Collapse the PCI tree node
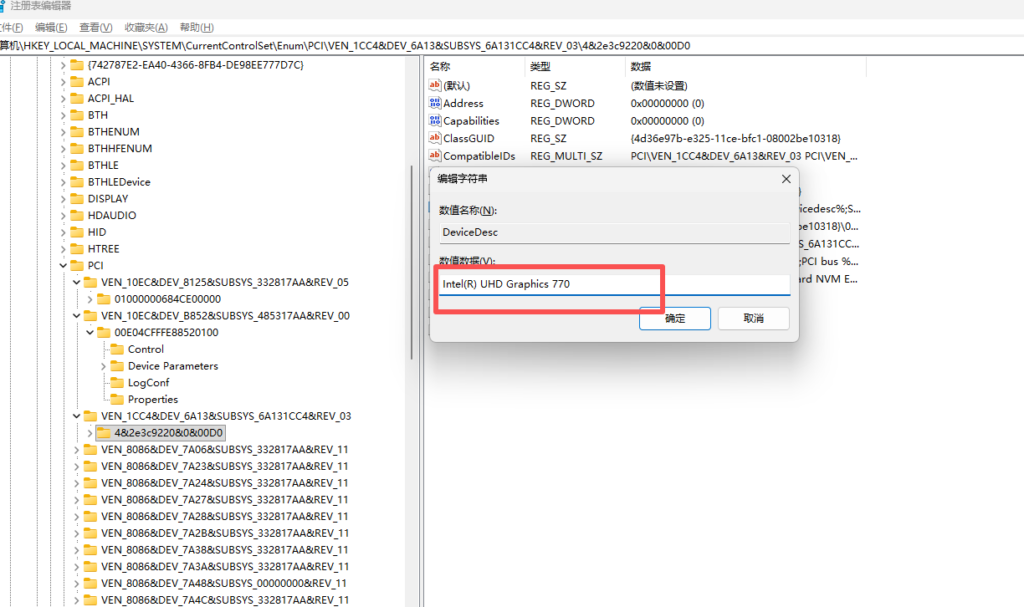Image resolution: width=1024 pixels, height=607 pixels. pos(63,266)
